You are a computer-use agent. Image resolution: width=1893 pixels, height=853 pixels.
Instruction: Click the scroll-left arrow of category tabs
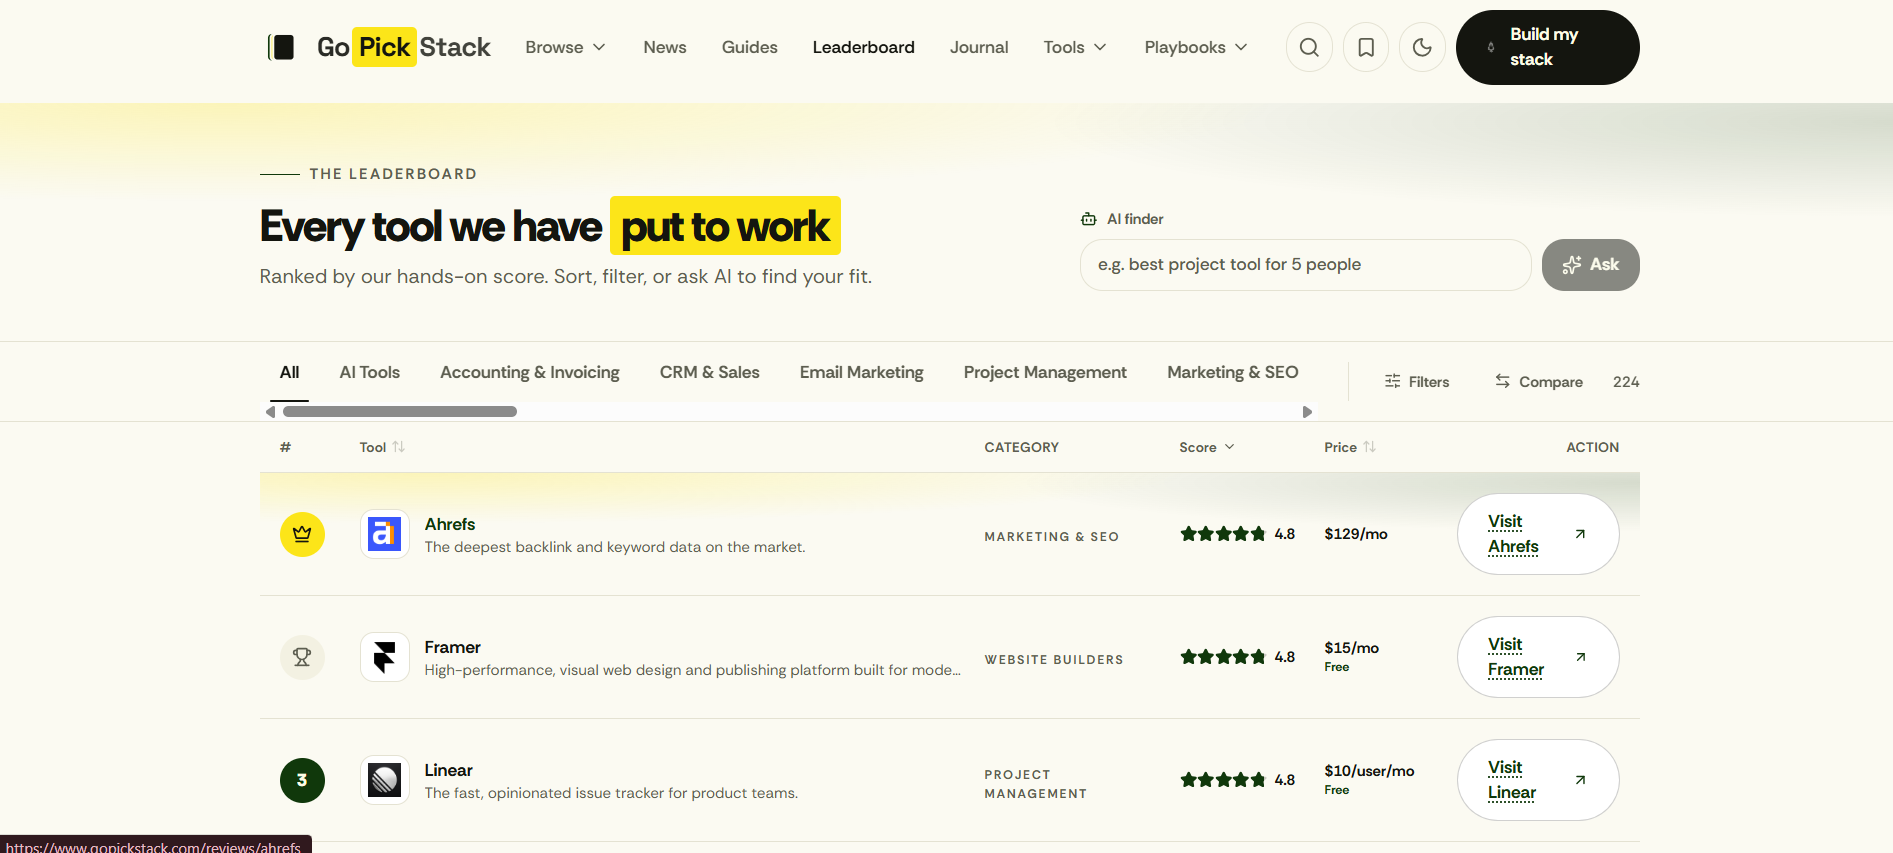[x=270, y=412]
